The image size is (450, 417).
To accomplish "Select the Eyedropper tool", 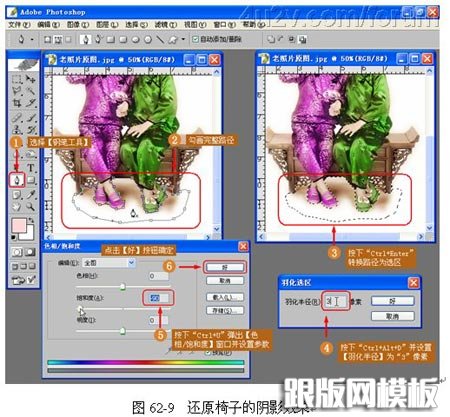I will coord(31,194).
